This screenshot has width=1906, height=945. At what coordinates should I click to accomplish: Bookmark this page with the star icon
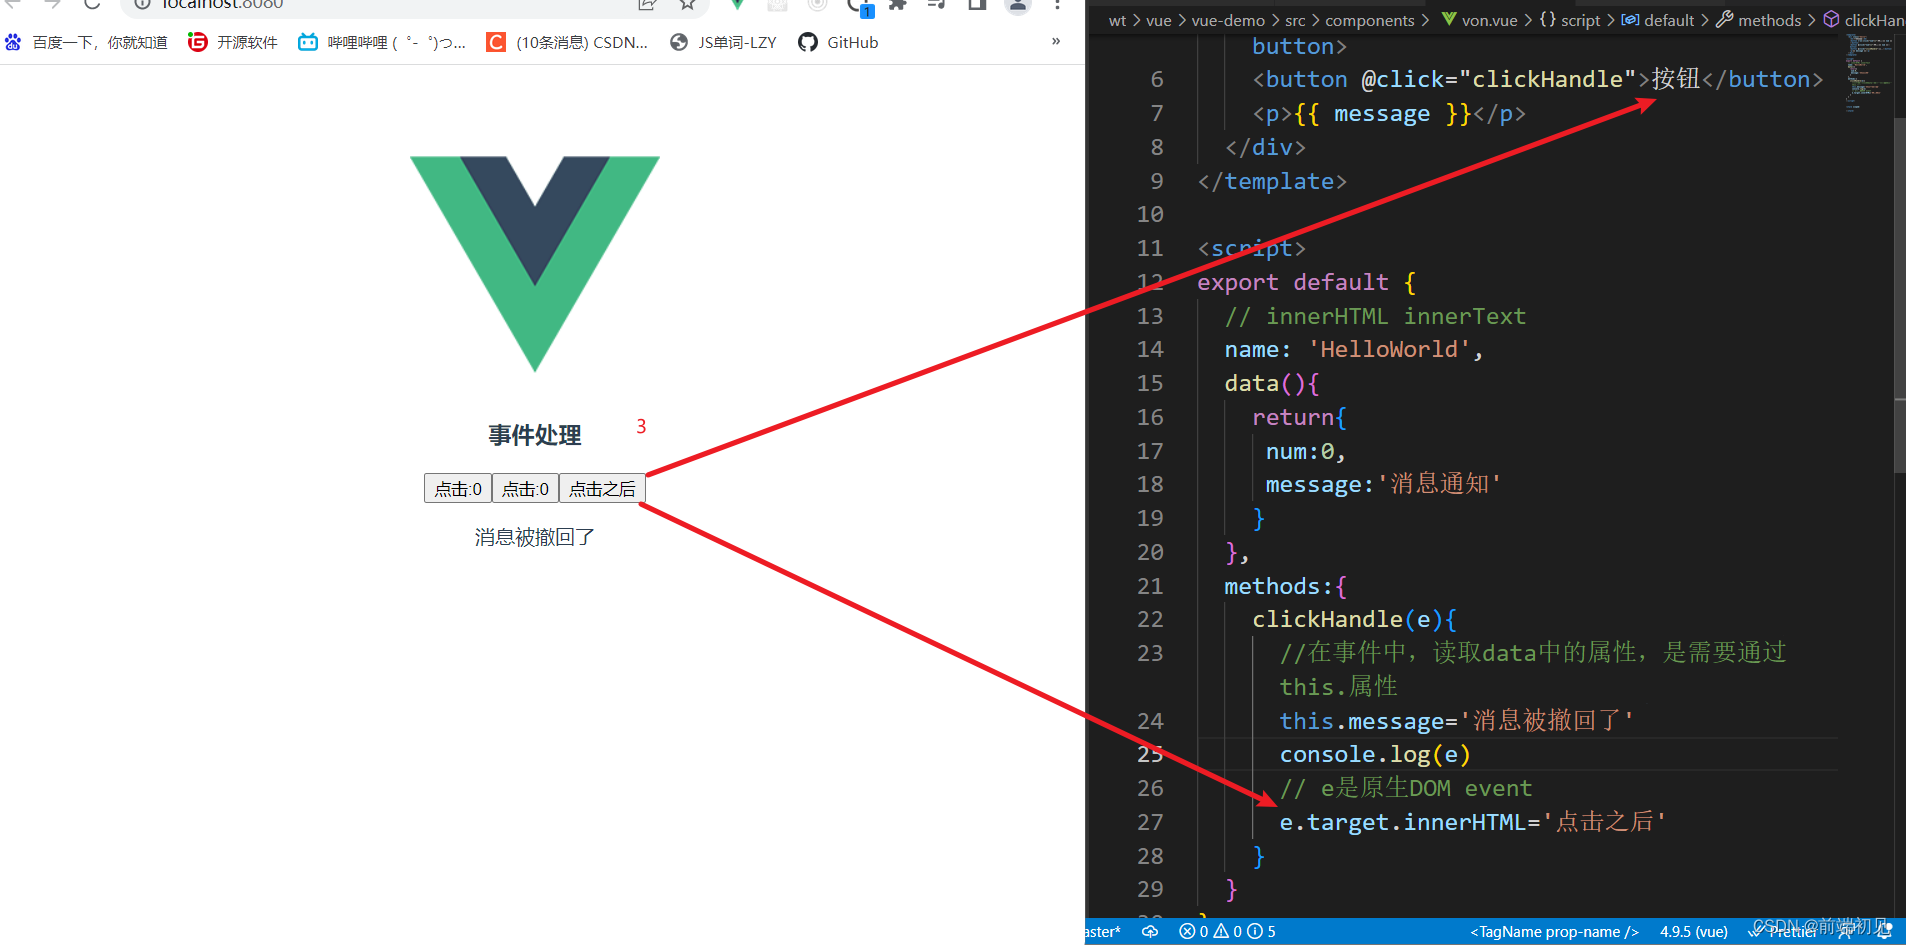[x=687, y=5]
